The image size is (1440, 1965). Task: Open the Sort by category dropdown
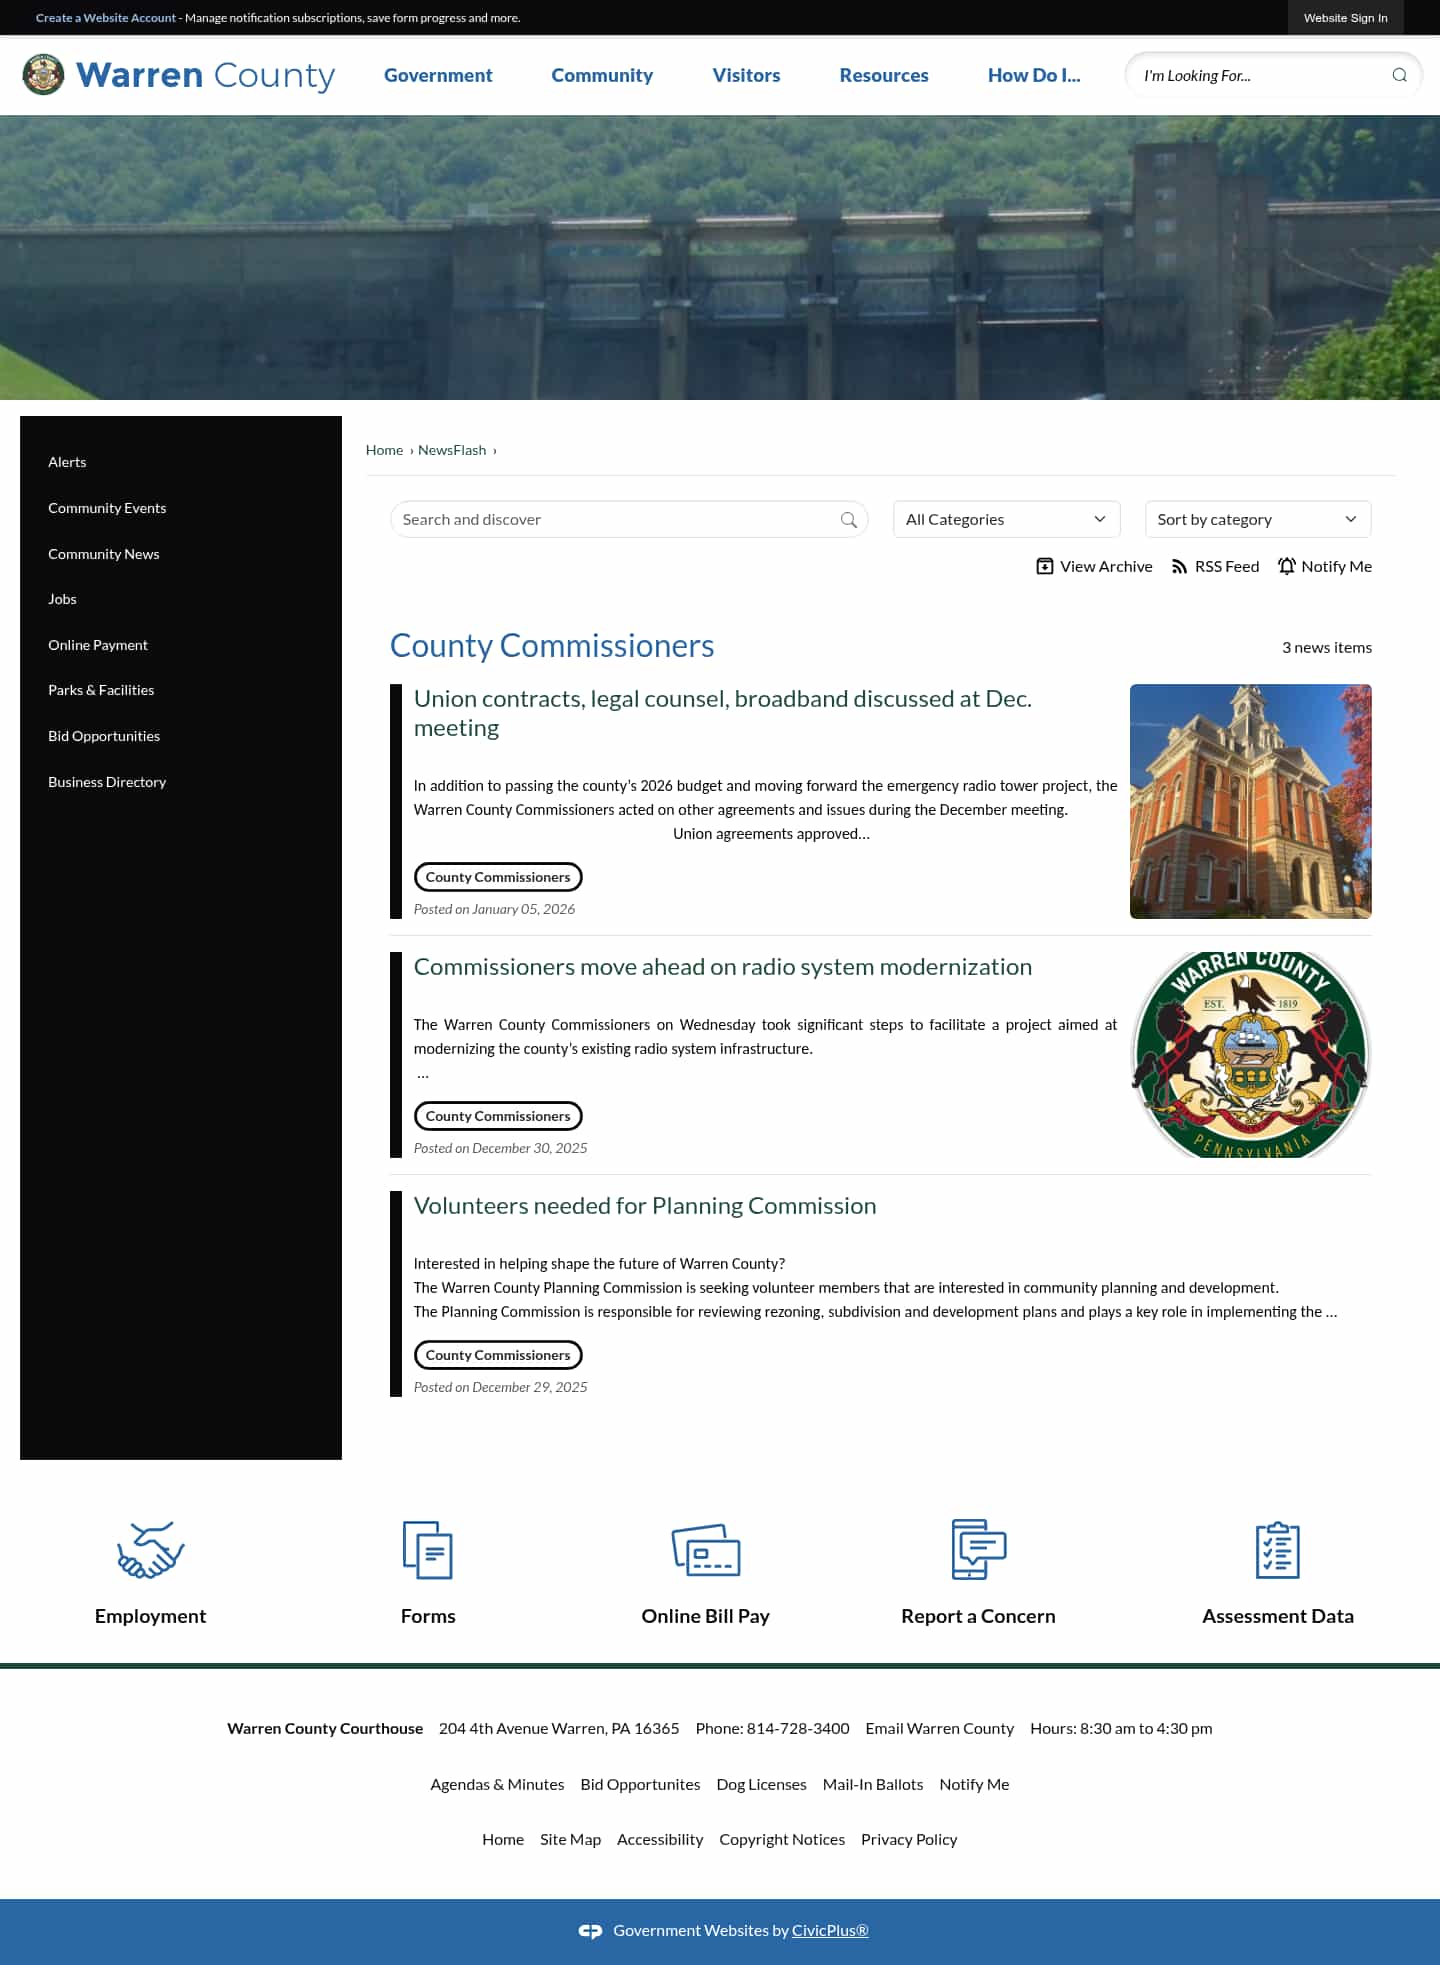pyautogui.click(x=1257, y=519)
